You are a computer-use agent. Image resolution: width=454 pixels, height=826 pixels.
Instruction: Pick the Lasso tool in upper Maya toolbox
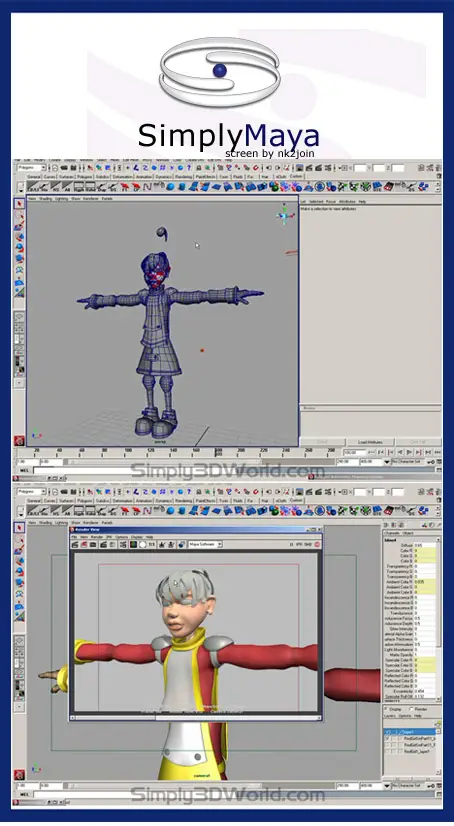coord(19,213)
